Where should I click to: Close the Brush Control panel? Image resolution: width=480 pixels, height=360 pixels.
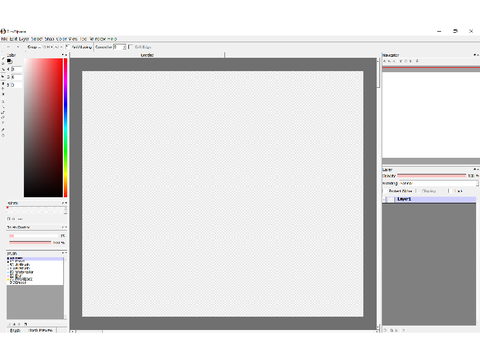[66, 227]
